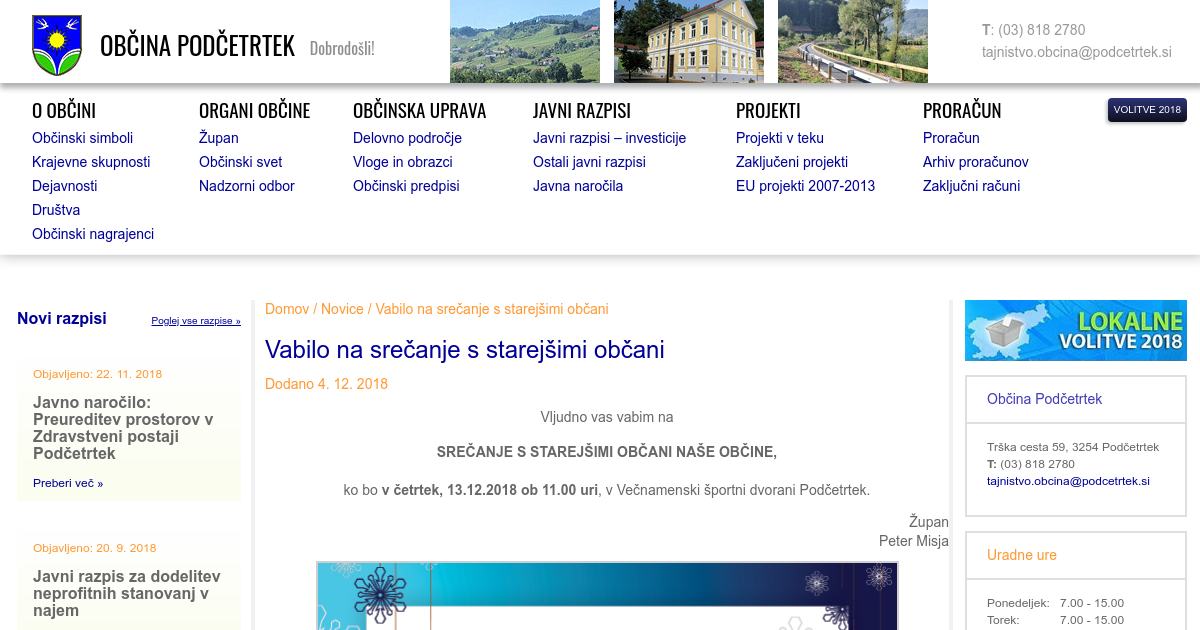Open the Občinski simboli menu item
Screen dimensions: 1200x630
point(82,138)
